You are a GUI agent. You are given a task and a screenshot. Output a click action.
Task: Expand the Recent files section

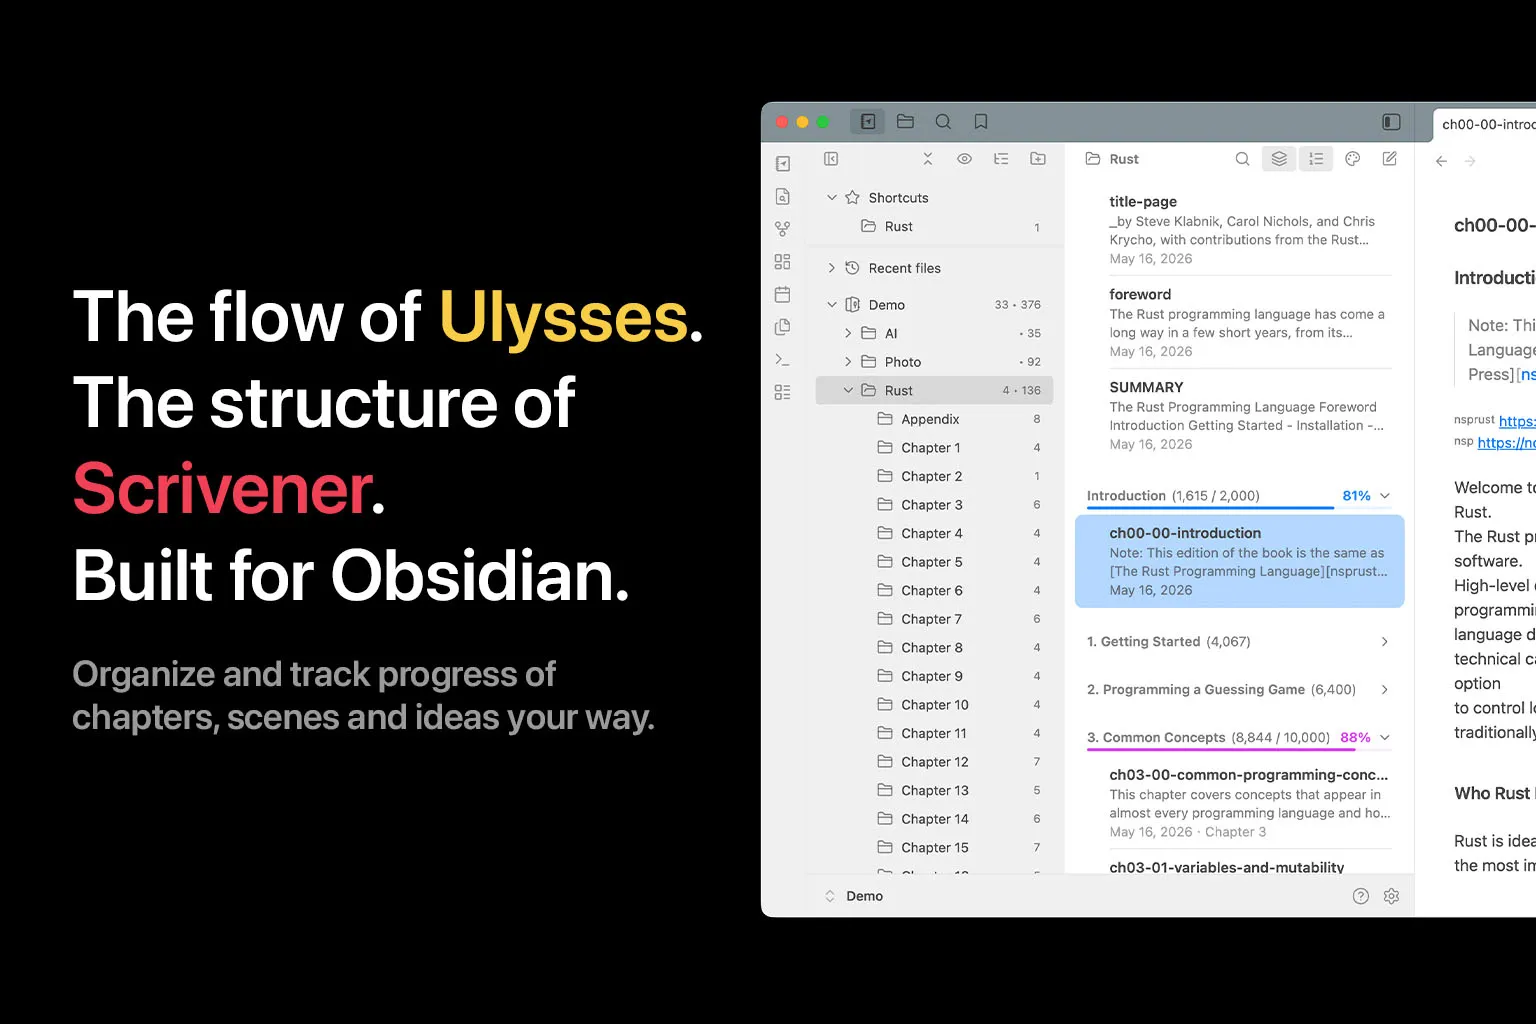831,268
